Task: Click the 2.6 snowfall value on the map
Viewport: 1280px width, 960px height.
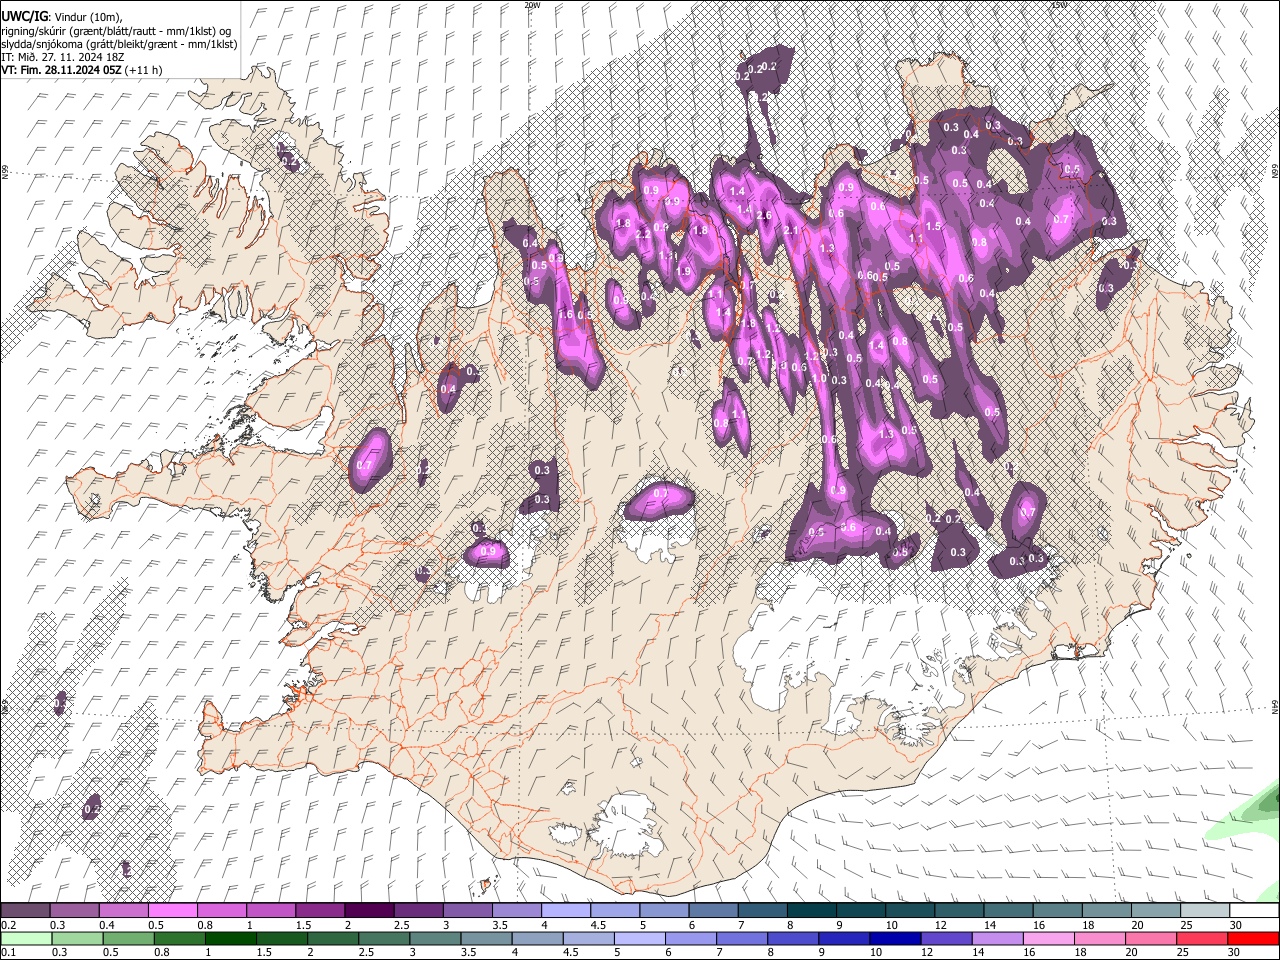Action: point(765,215)
